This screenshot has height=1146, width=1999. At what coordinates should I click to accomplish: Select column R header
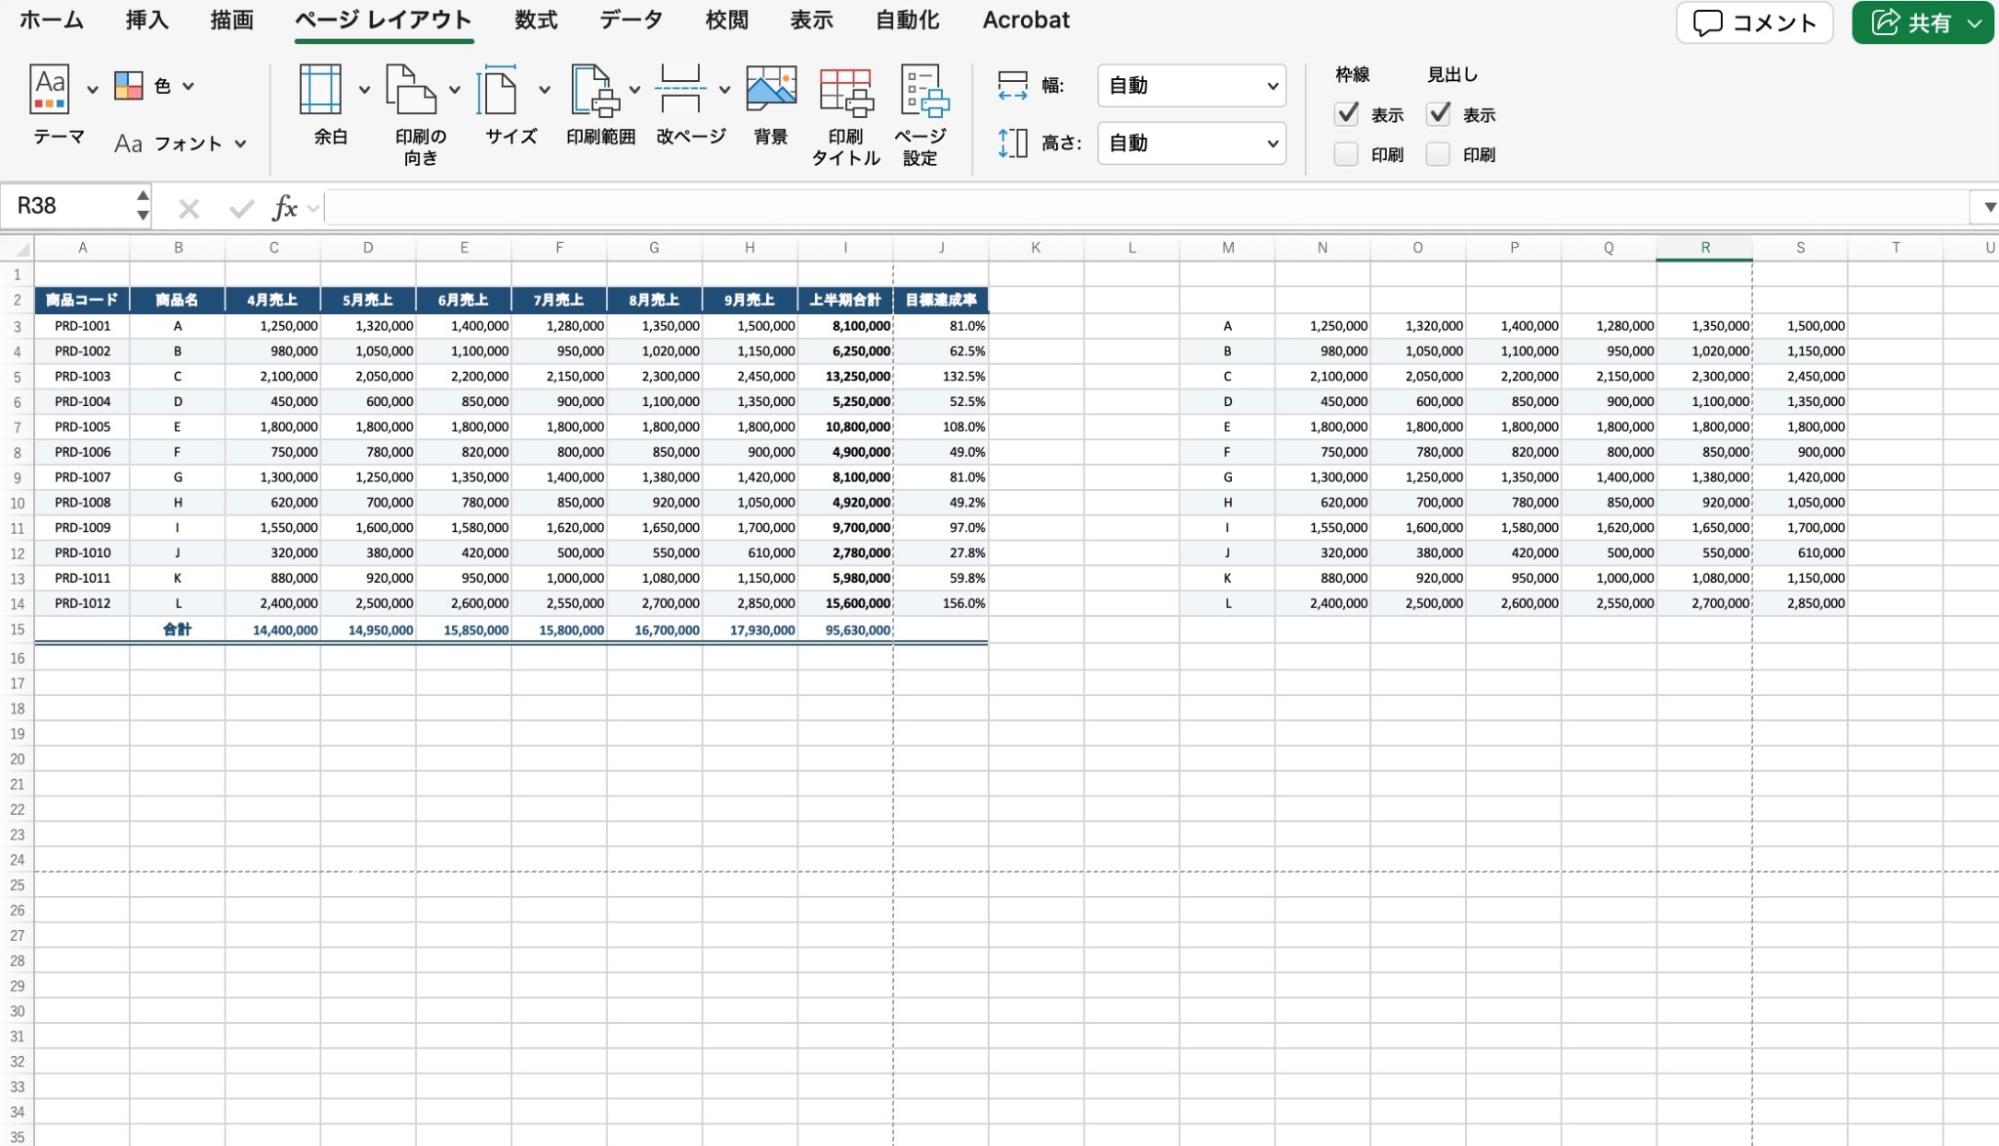pyautogui.click(x=1704, y=248)
